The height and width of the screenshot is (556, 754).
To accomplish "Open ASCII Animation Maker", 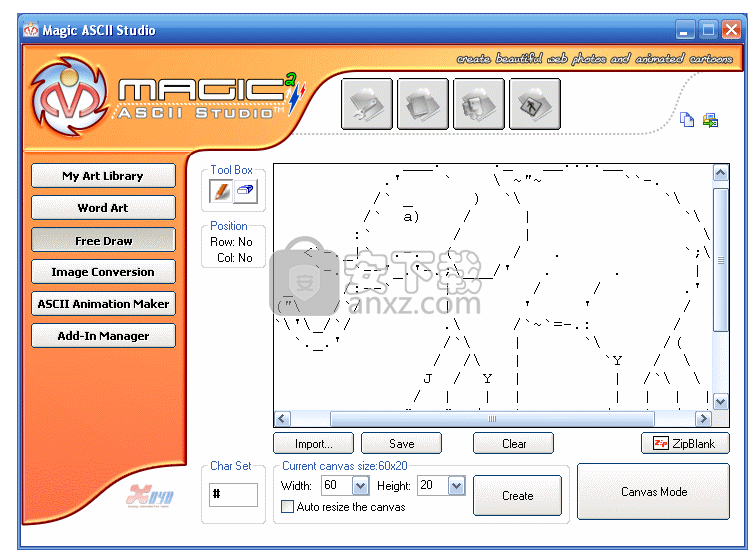I will coord(103,304).
